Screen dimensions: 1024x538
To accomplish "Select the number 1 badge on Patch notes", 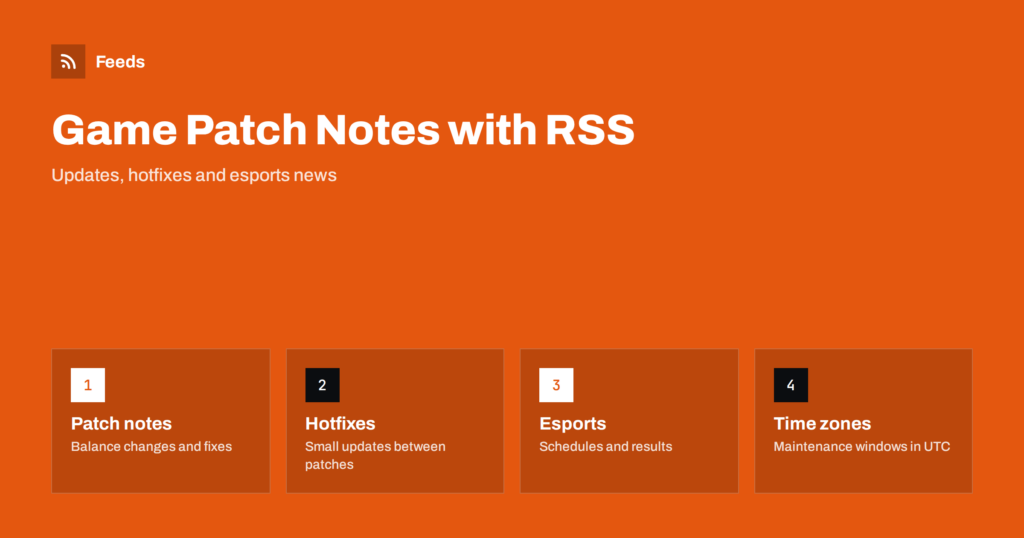I will tap(88, 385).
